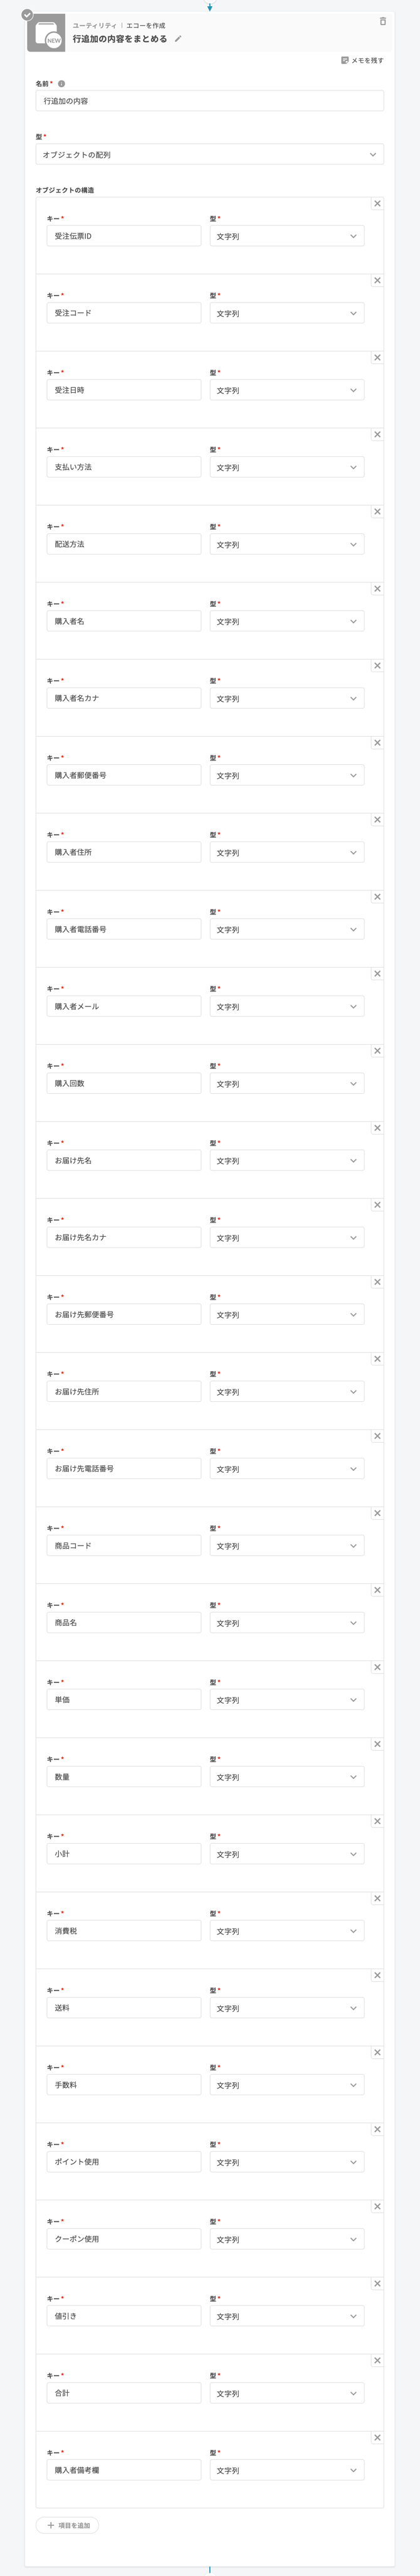420x2576 pixels.
Task: Remove the 受注伝票ID row with its X
Action: point(377,204)
